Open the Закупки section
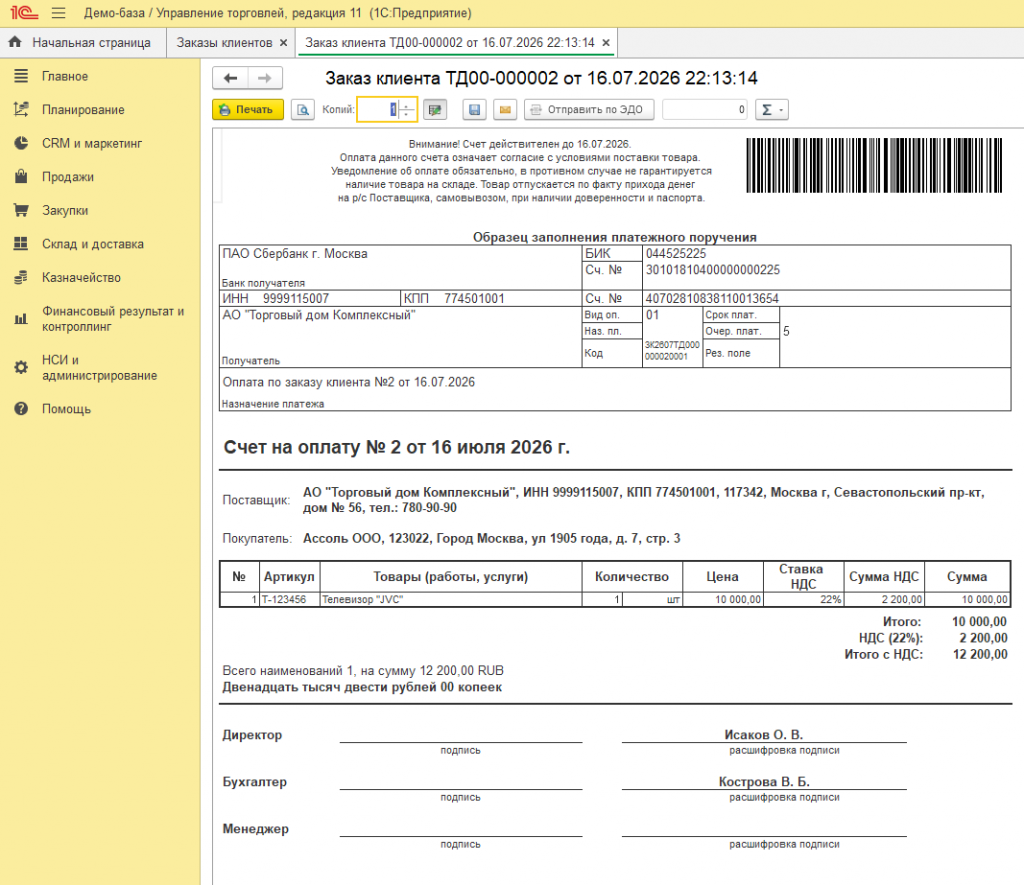The width and height of the screenshot is (1024, 885). coord(65,210)
